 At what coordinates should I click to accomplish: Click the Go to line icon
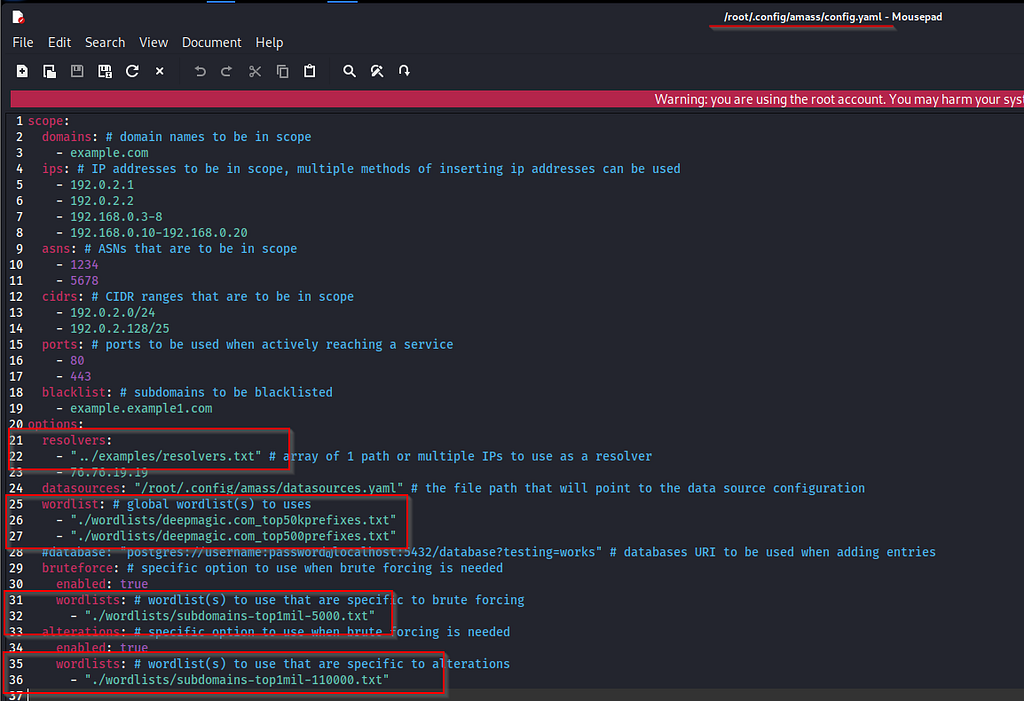point(404,71)
